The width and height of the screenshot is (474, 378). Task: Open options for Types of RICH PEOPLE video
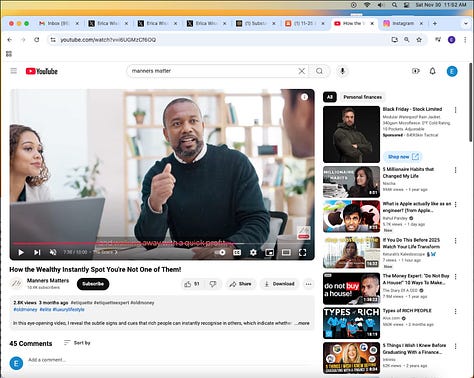[x=456, y=311]
